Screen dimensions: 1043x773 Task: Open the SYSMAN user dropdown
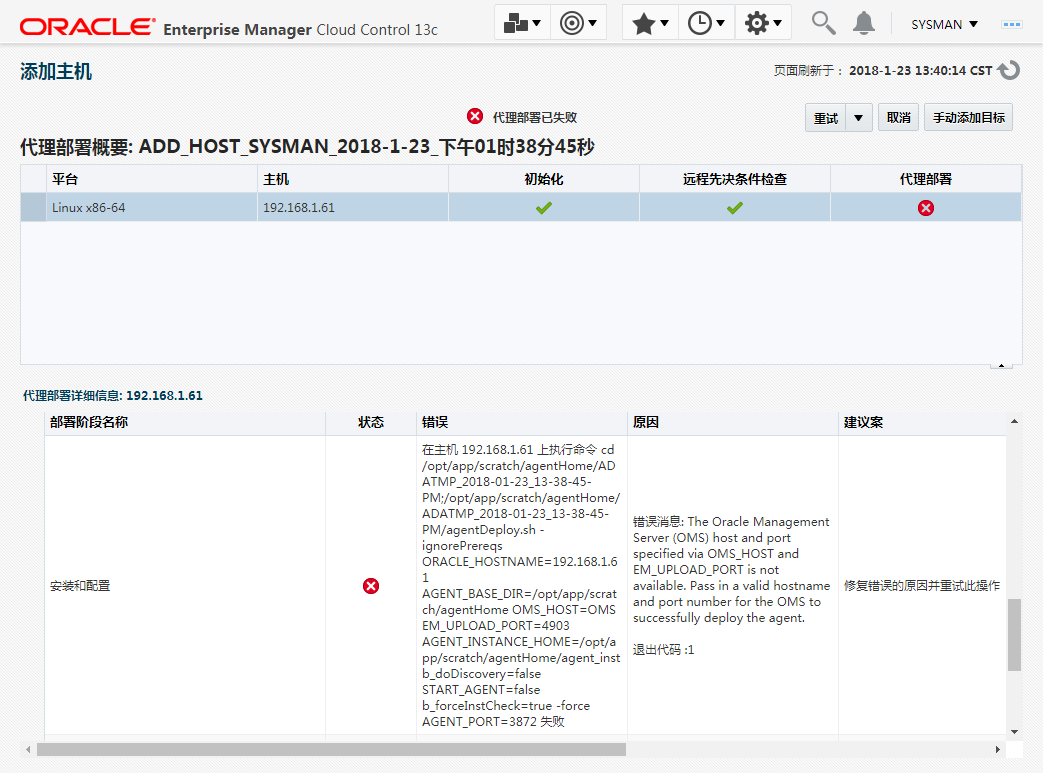pos(944,24)
